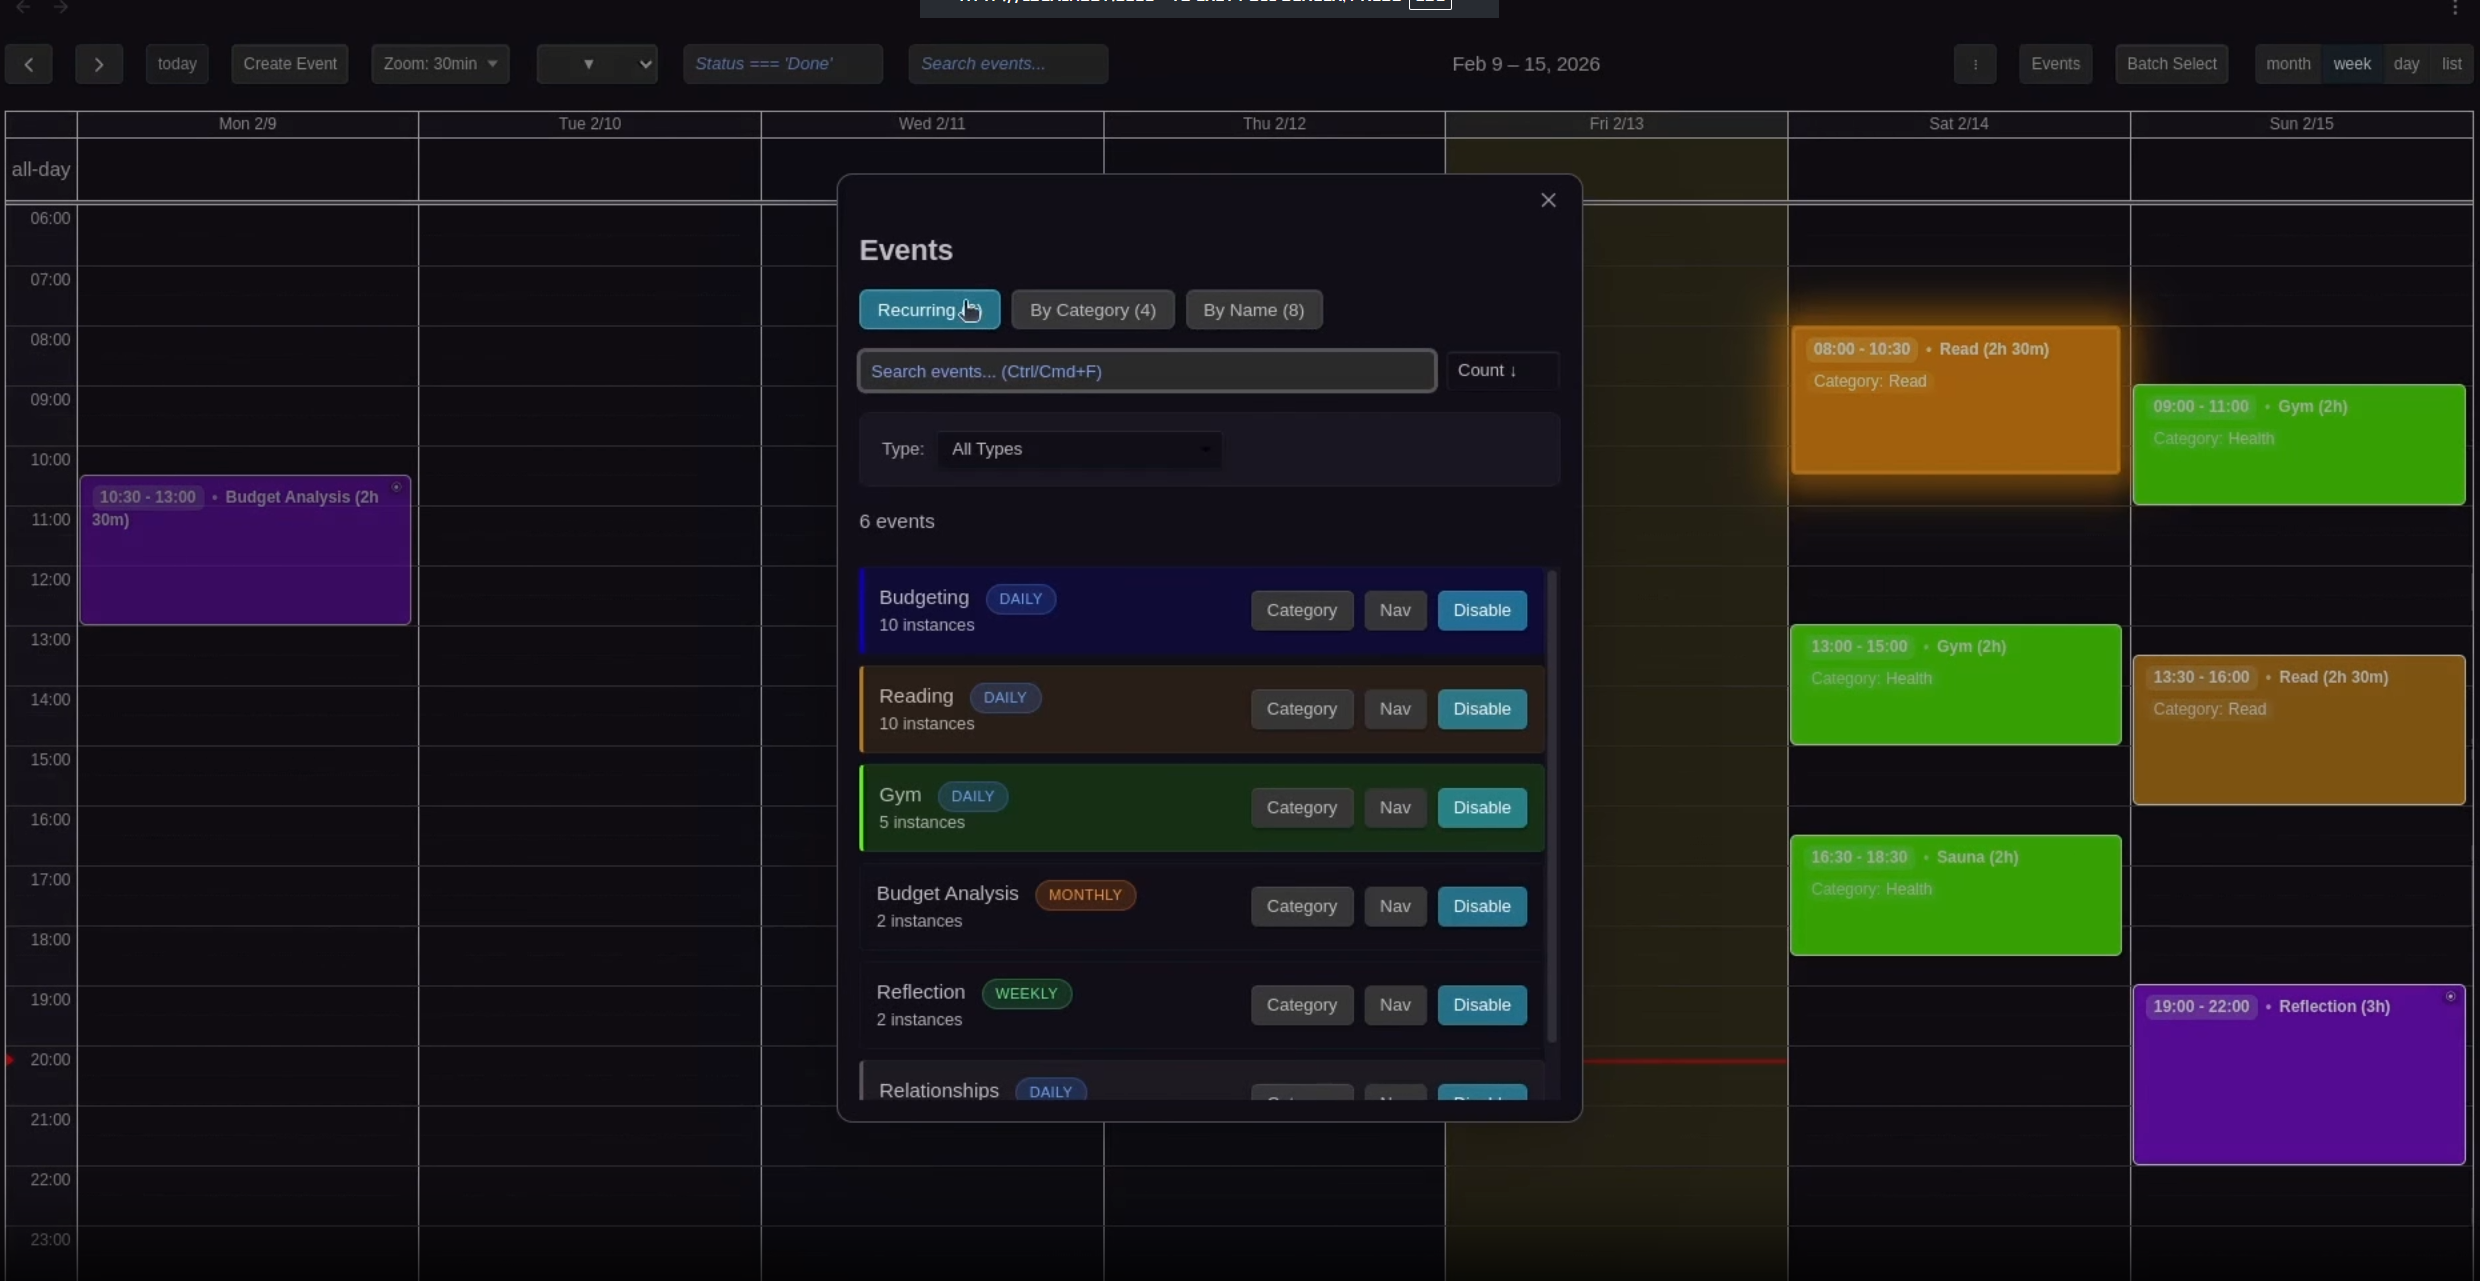Click the Search events (Ctrl/Cmd+F) field

pos(1146,371)
